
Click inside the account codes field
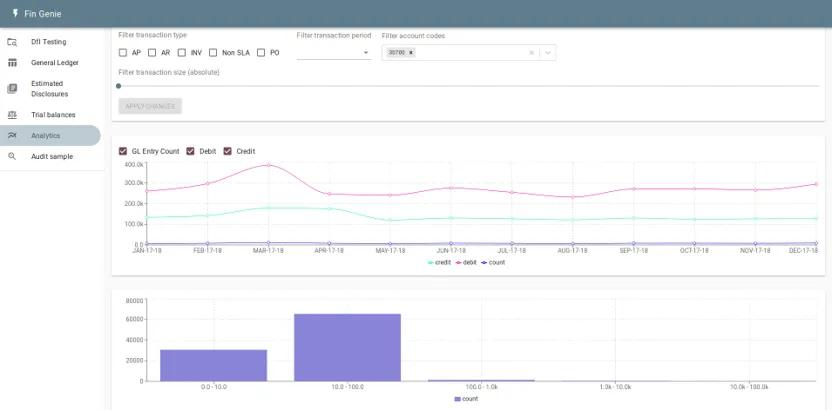tap(469, 53)
